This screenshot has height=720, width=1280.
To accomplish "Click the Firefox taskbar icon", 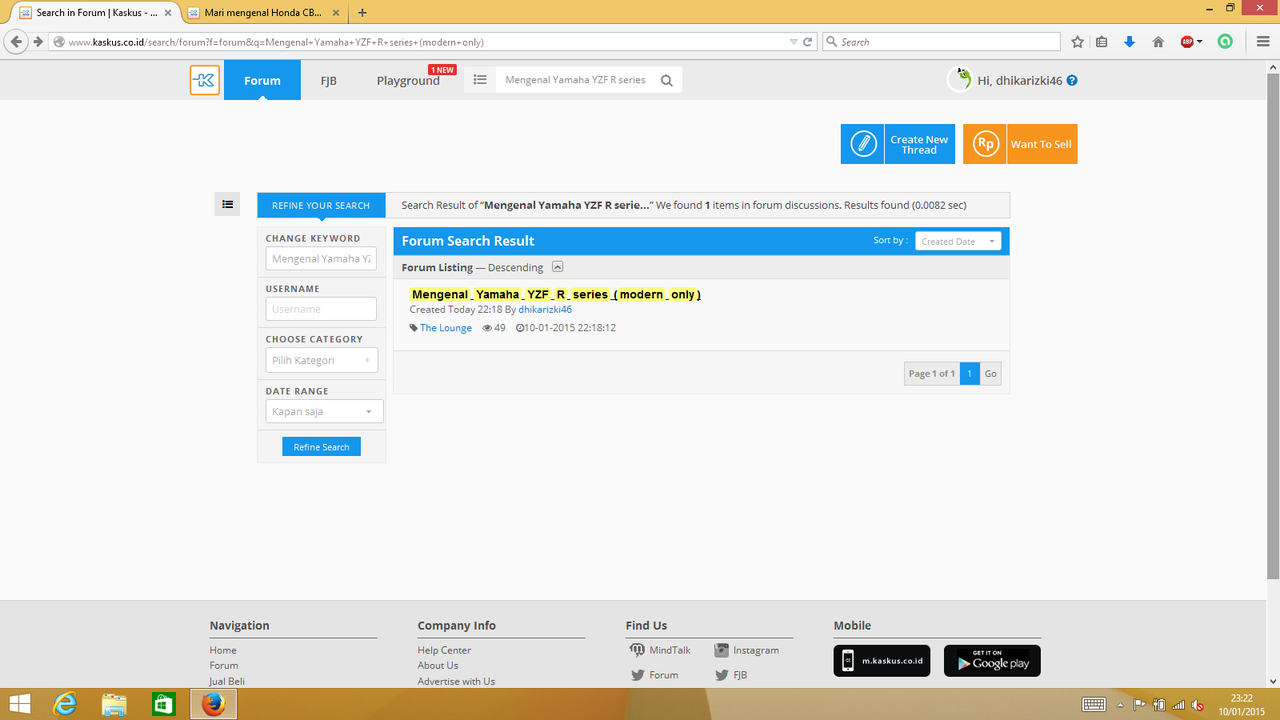I will (212, 704).
